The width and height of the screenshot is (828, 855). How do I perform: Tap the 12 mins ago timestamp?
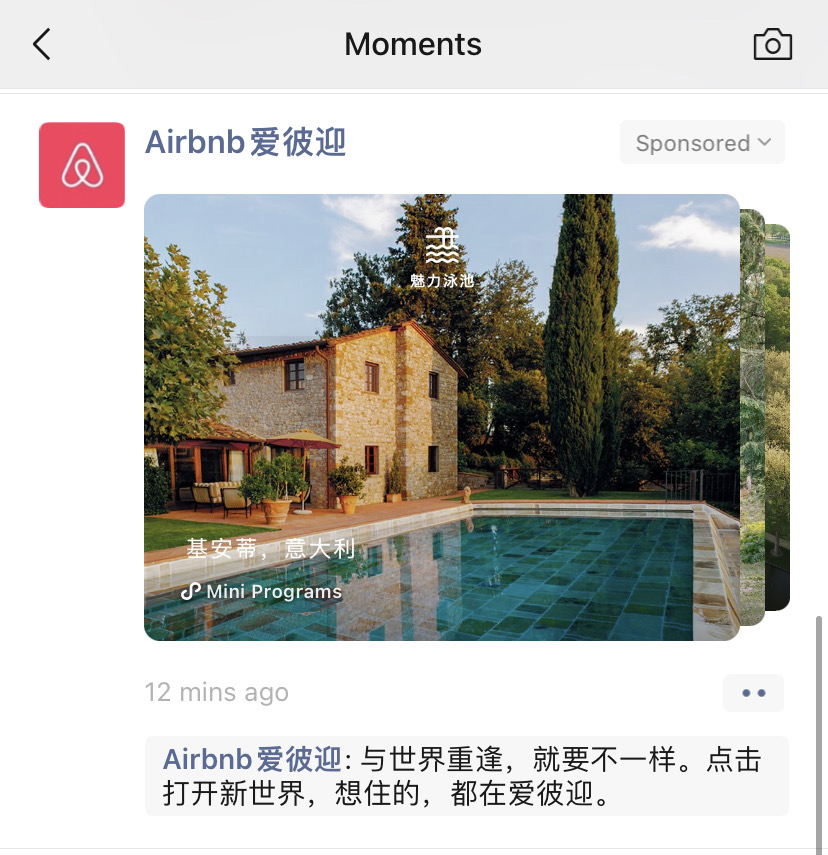[217, 693]
